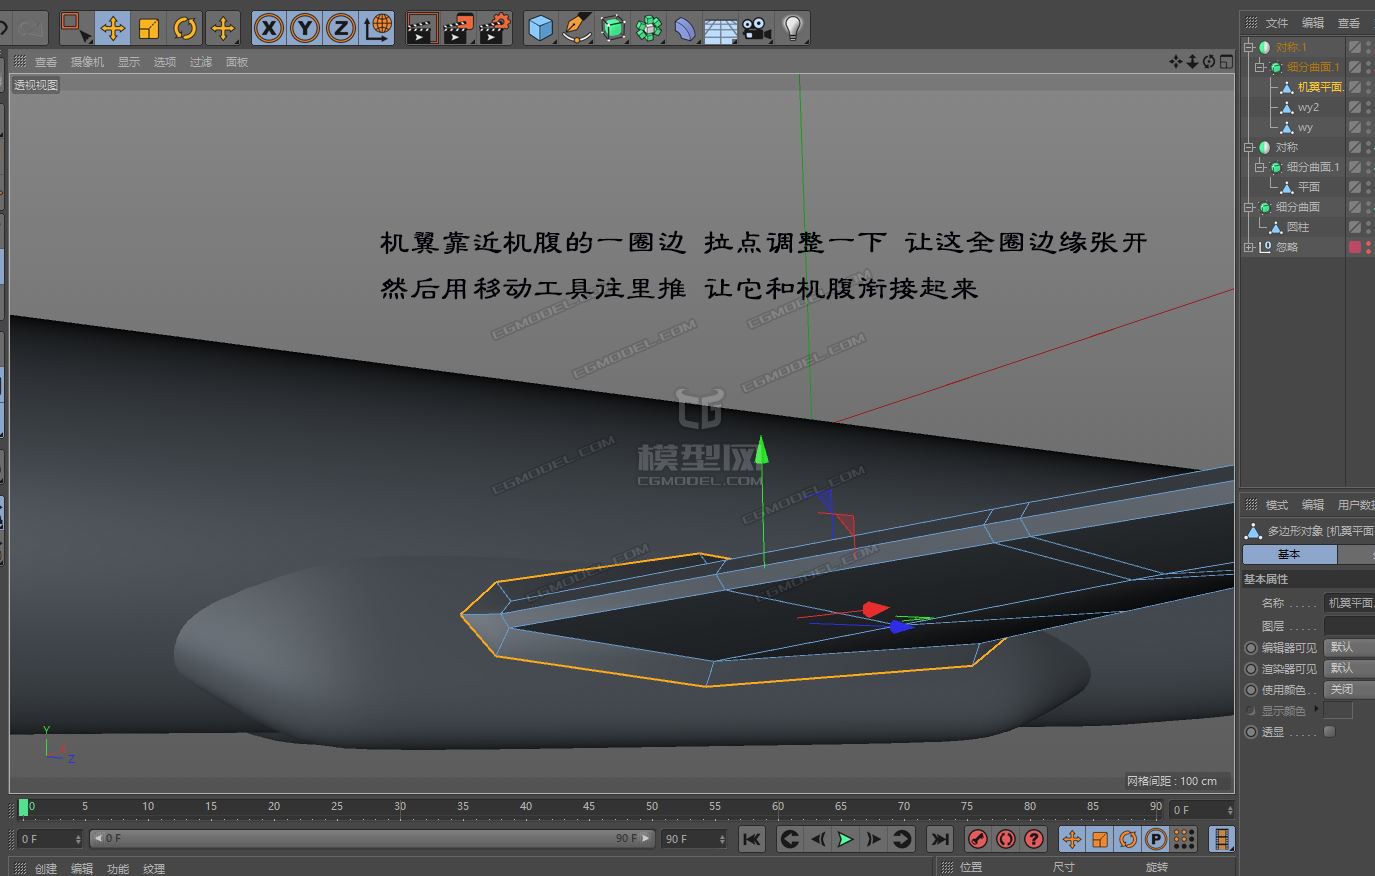
Task: Toggle Z axis lock
Action: point(341,28)
